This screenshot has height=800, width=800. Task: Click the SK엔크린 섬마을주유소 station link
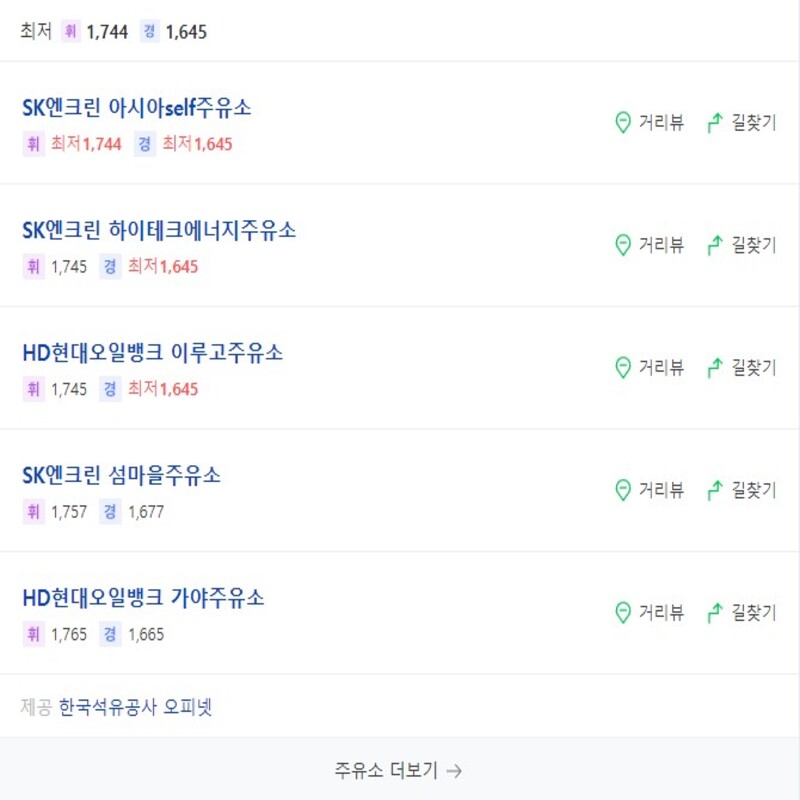[120, 477]
